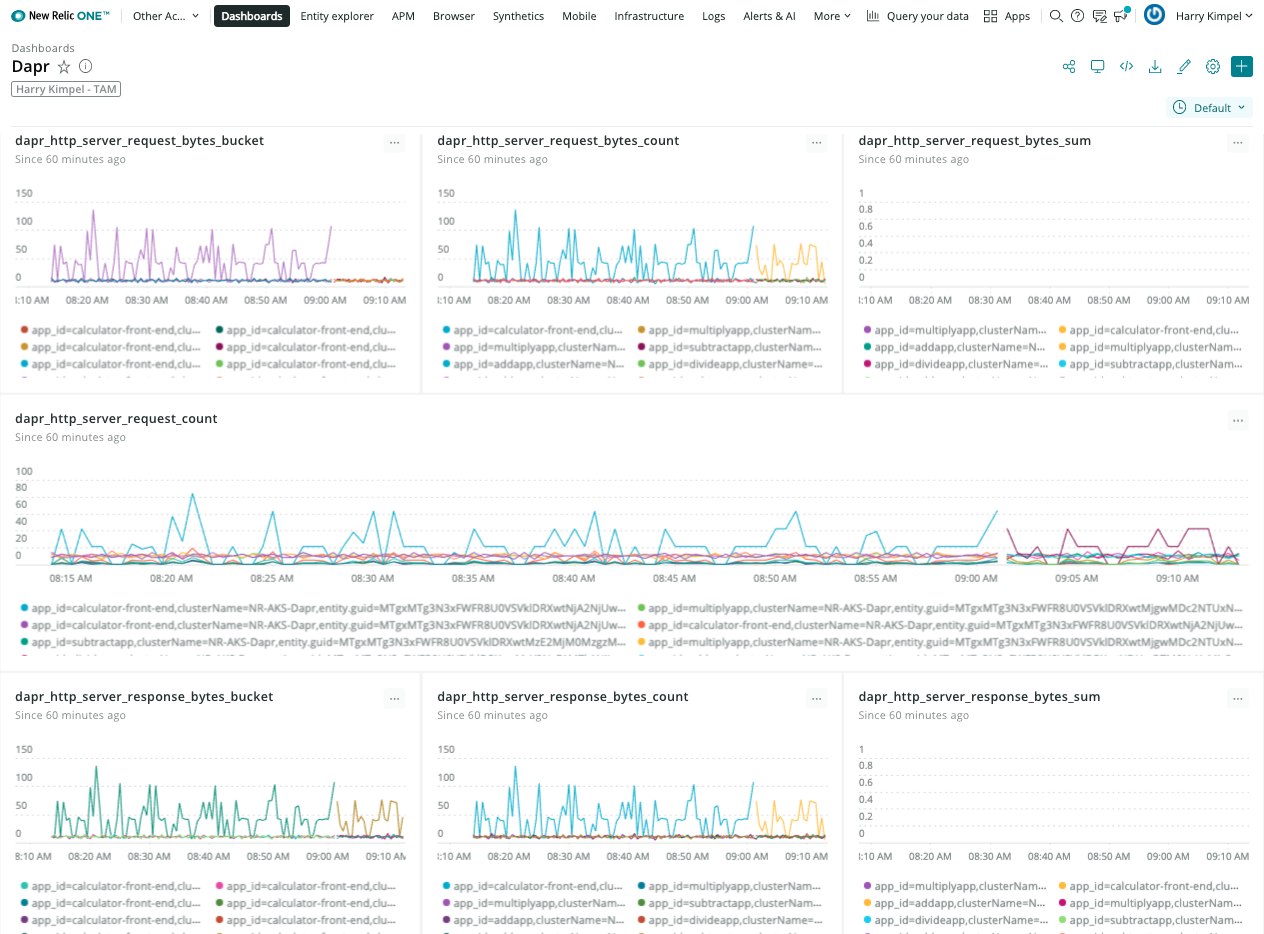Click Query your data

click(x=917, y=16)
